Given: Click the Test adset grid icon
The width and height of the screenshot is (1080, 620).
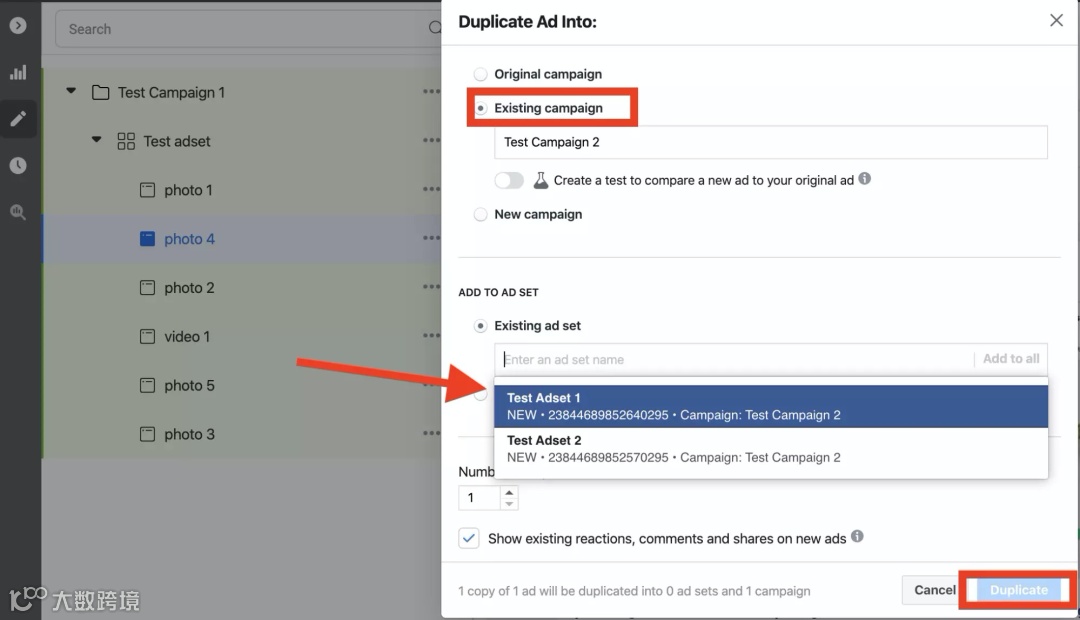Looking at the screenshot, I should [x=126, y=141].
